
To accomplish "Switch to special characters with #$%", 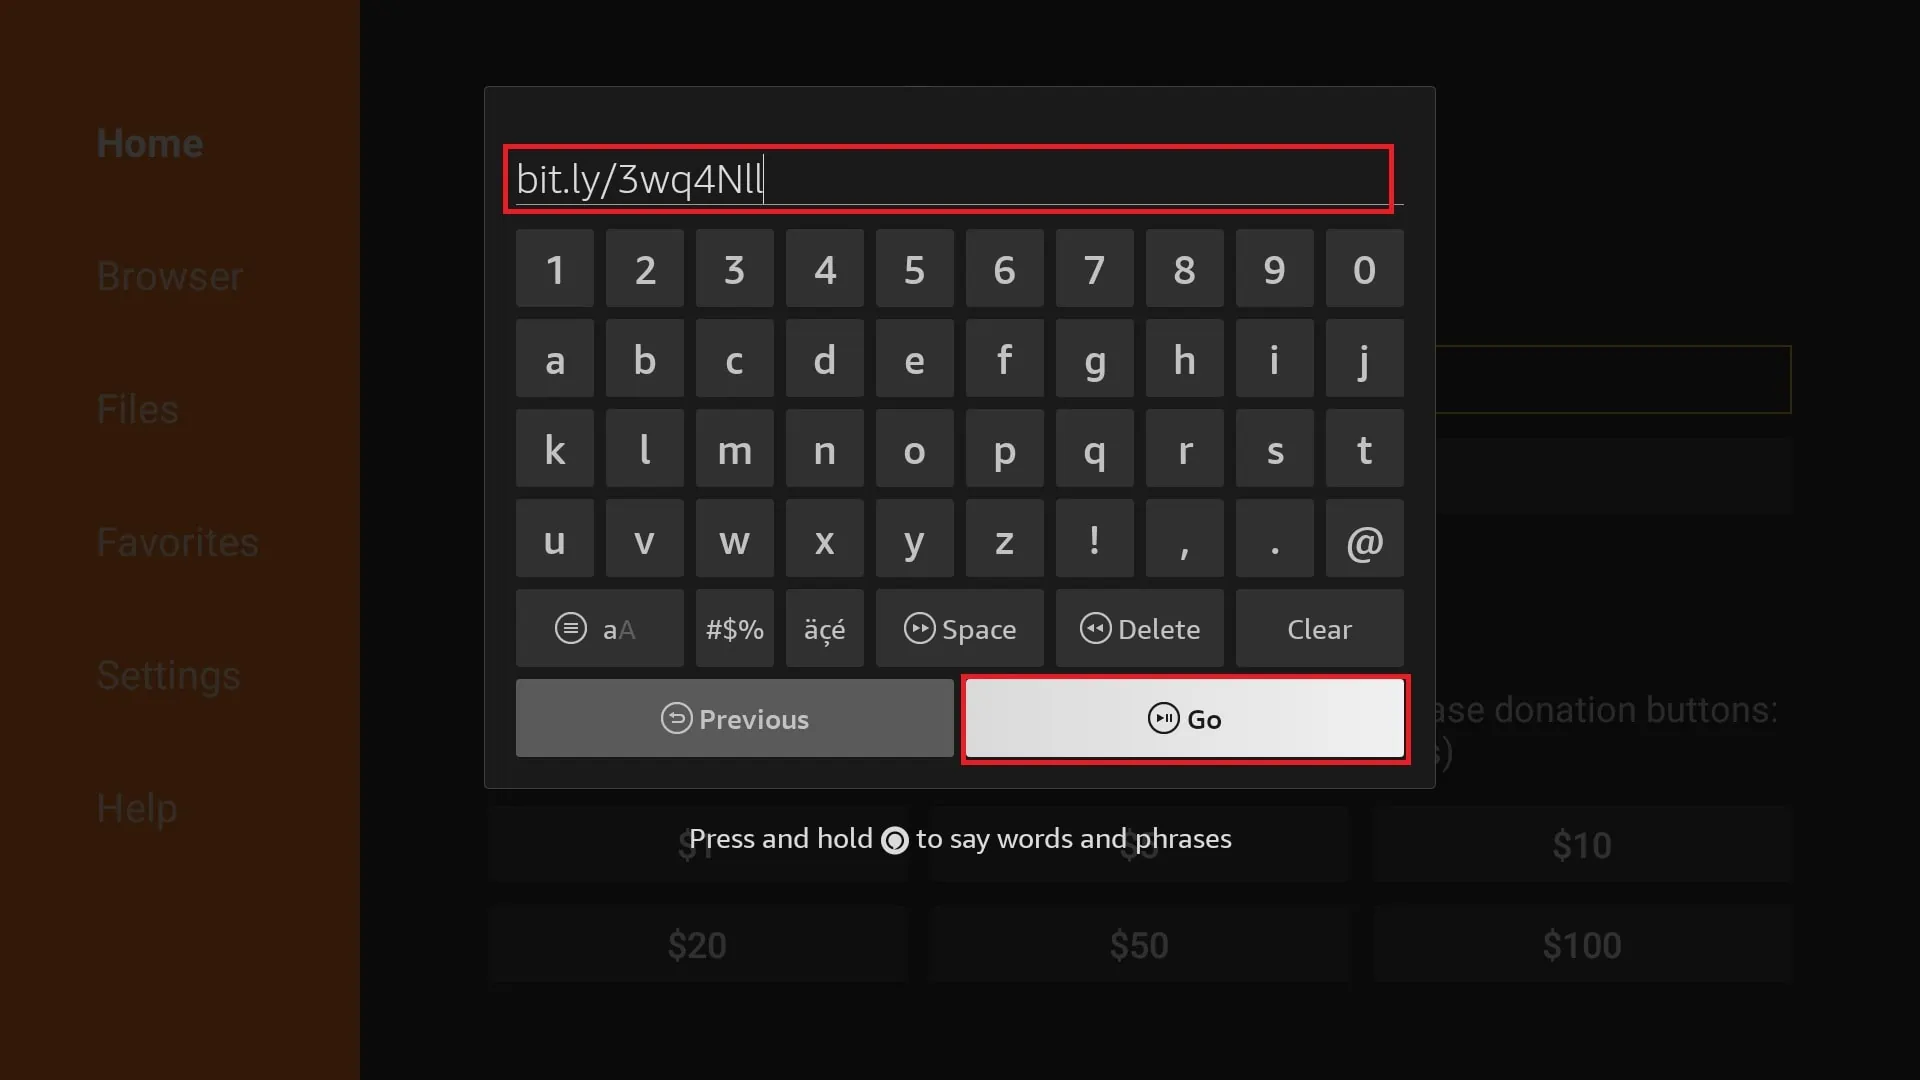I will coord(735,628).
